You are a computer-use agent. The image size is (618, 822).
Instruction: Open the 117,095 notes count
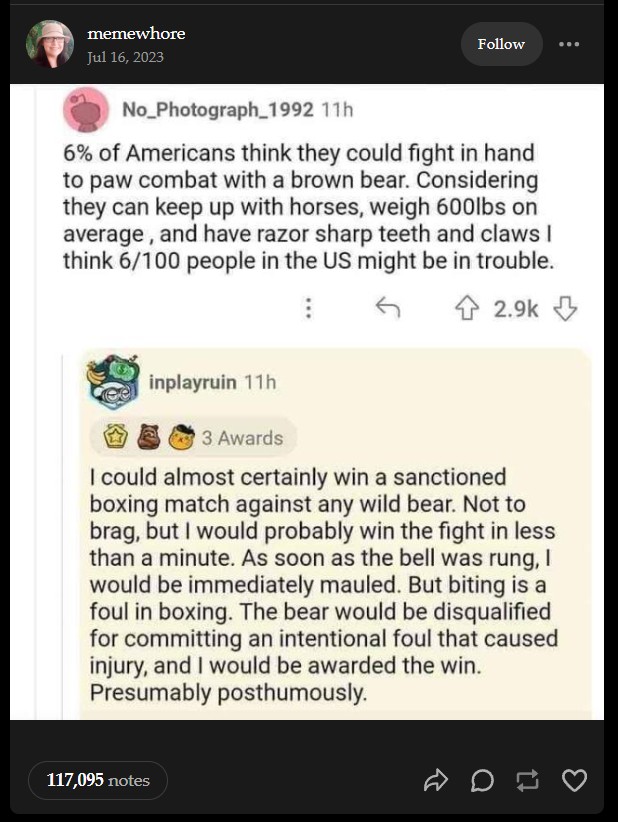pos(98,780)
